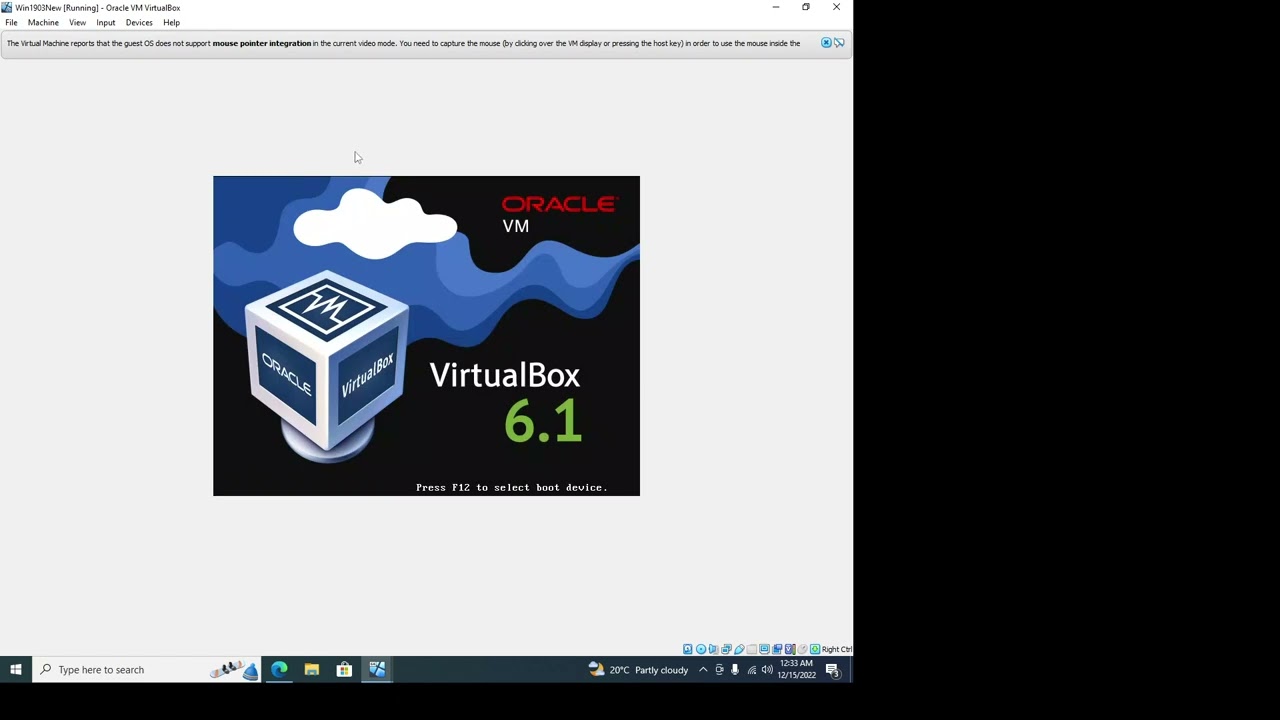Open the Help menu
This screenshot has width=1280, height=720.
click(x=171, y=23)
